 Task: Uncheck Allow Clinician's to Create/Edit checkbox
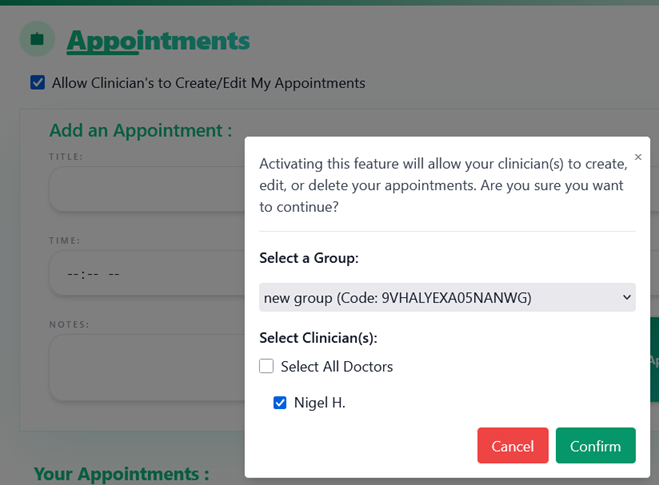point(38,83)
